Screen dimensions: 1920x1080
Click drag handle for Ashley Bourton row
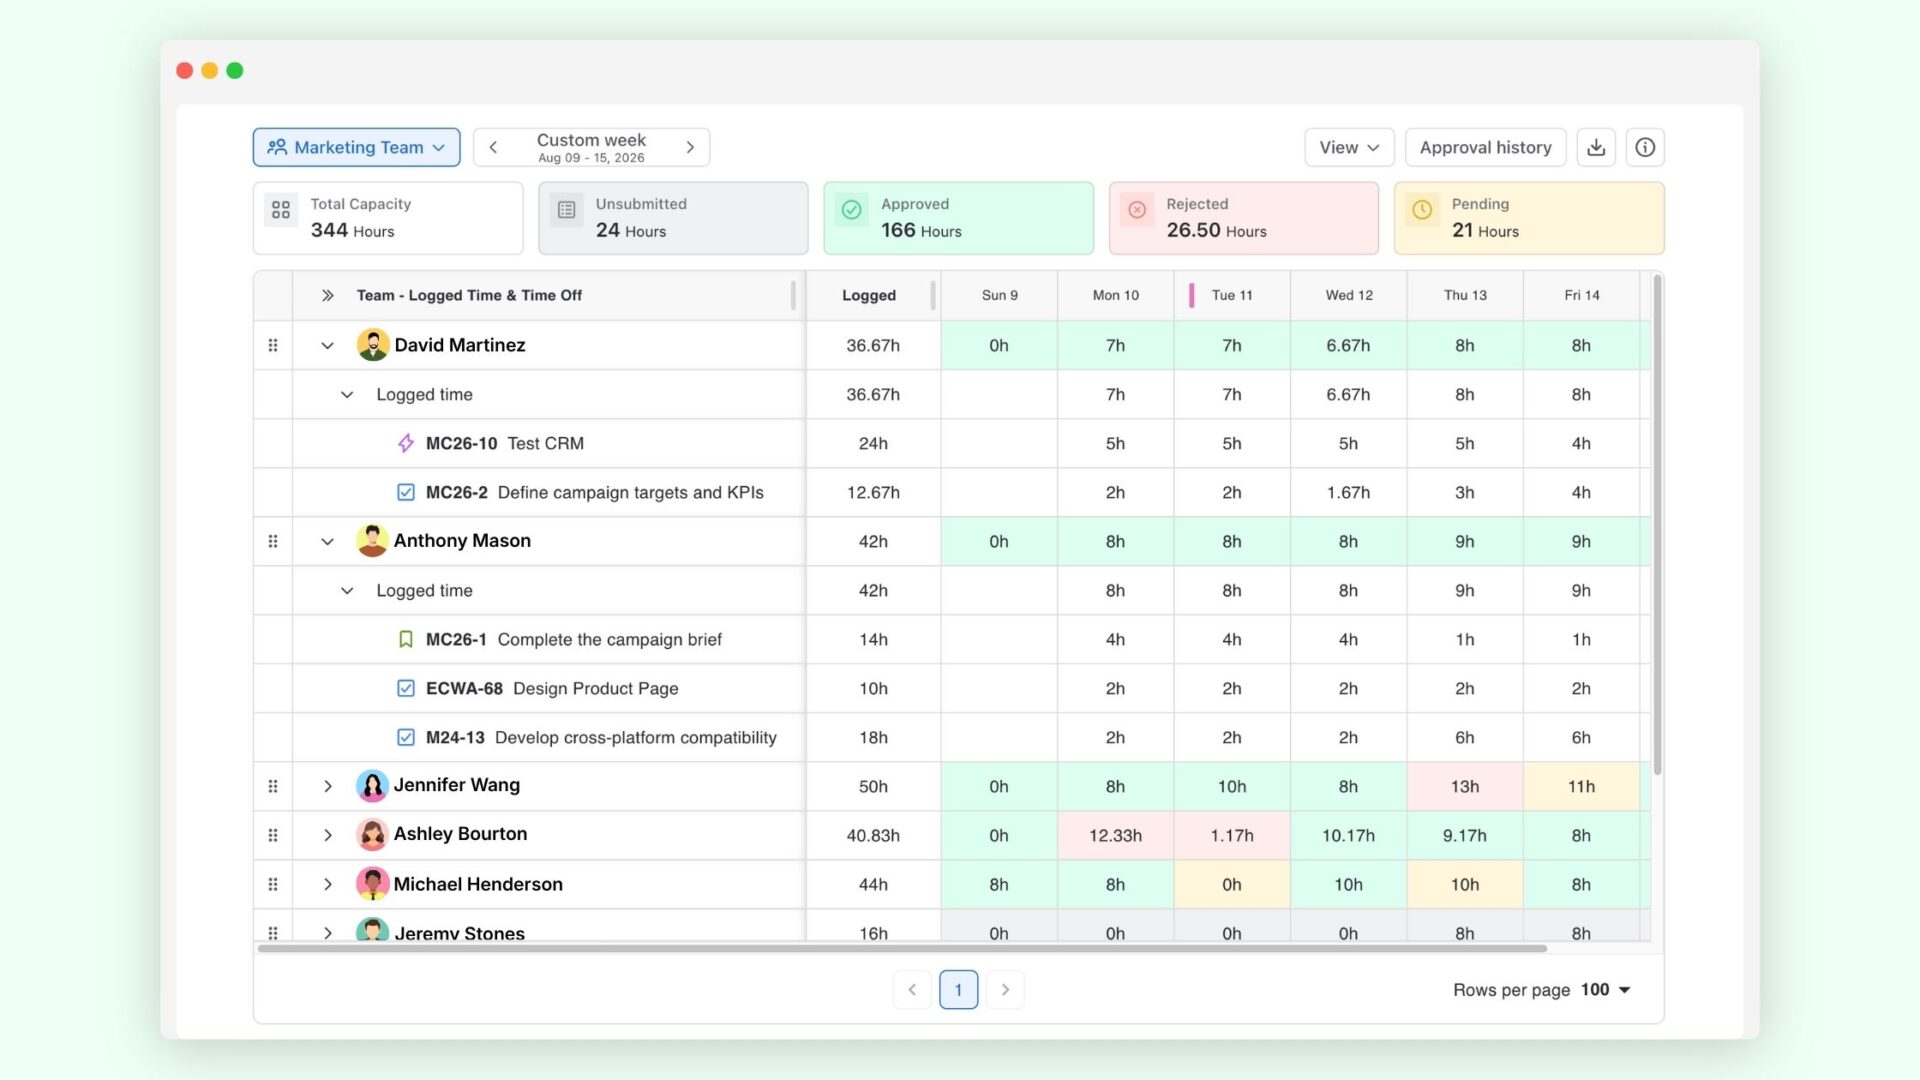point(273,835)
